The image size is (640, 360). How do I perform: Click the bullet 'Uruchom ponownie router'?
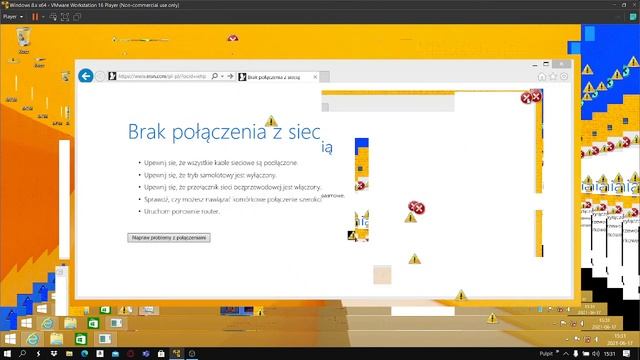pyautogui.click(x=182, y=211)
